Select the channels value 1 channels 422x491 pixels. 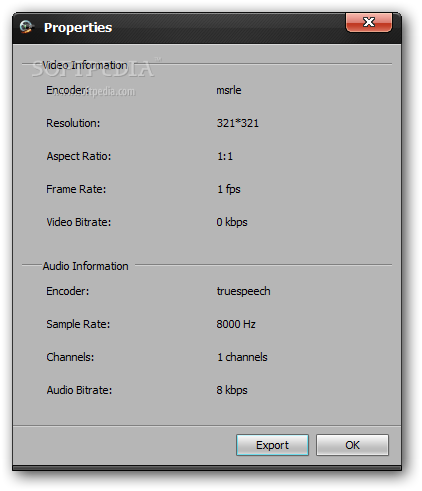pos(242,357)
